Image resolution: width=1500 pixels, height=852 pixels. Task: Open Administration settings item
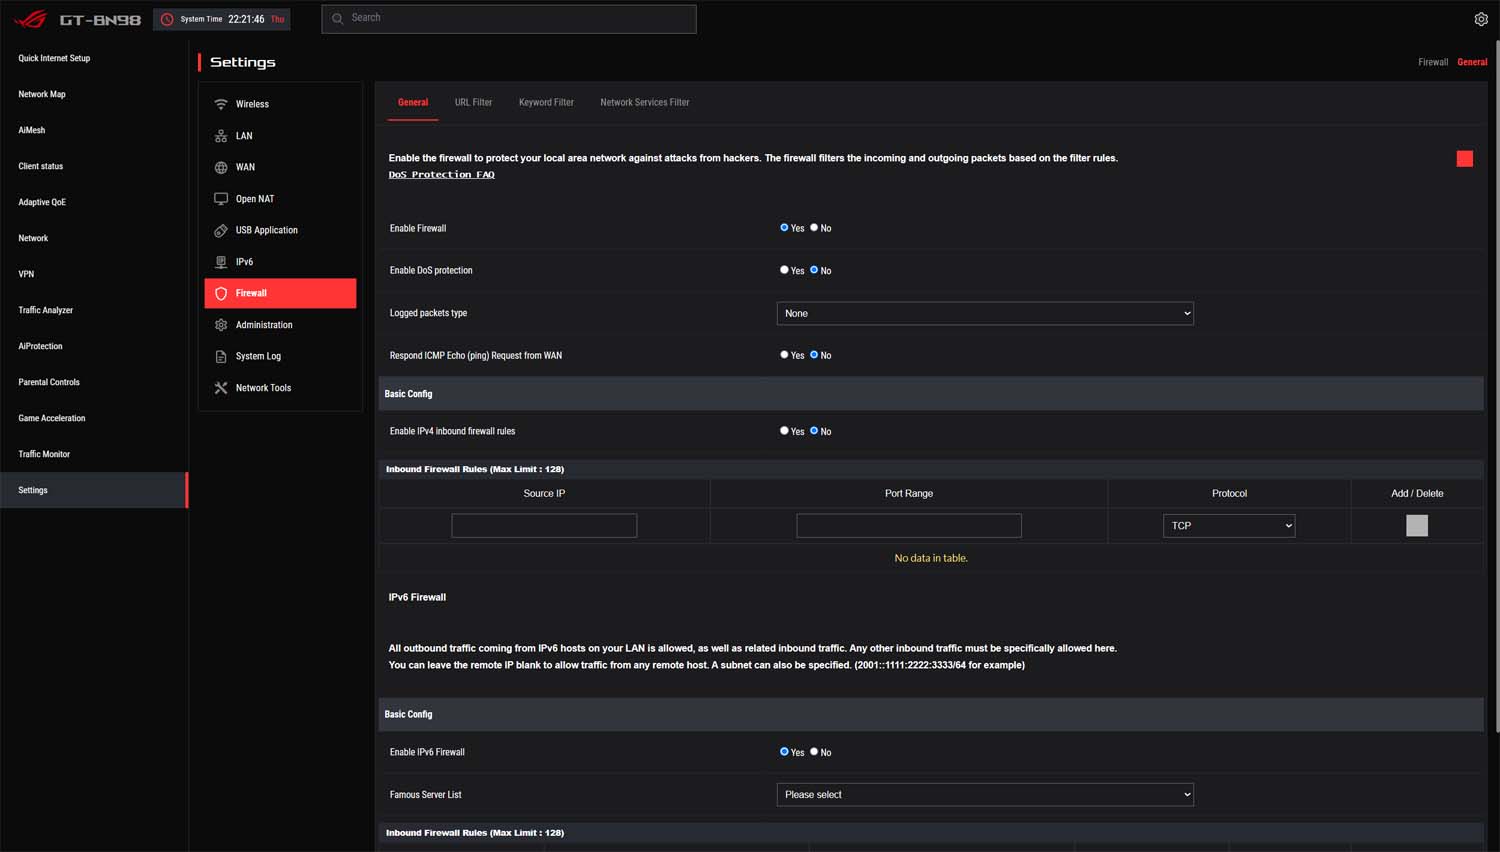(x=280, y=325)
